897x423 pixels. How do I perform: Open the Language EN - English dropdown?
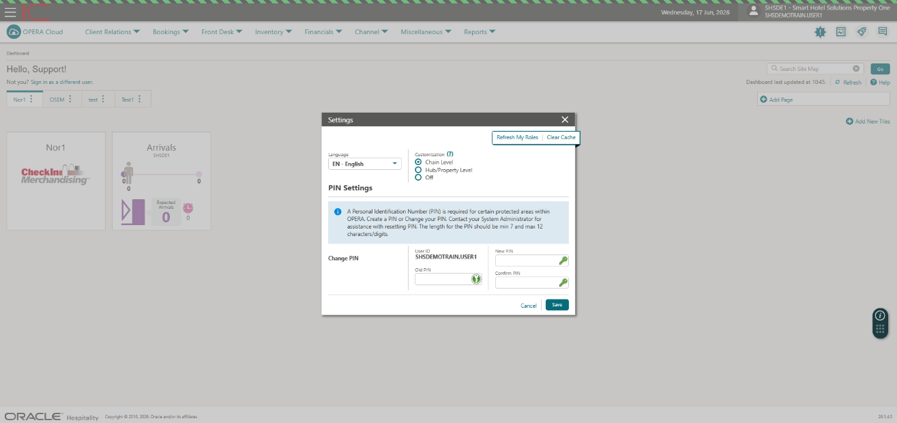tap(365, 164)
